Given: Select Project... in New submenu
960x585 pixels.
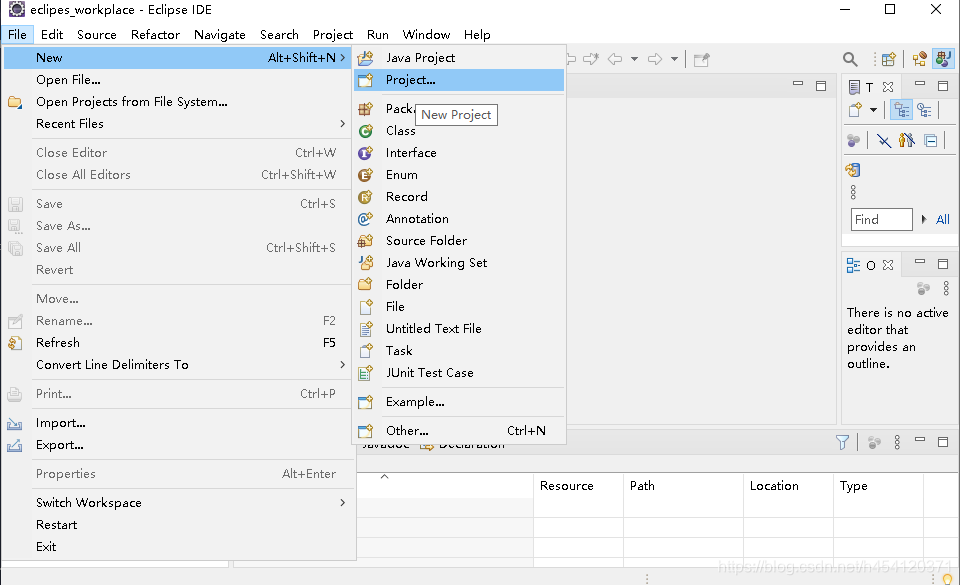Looking at the screenshot, I should click(459, 80).
